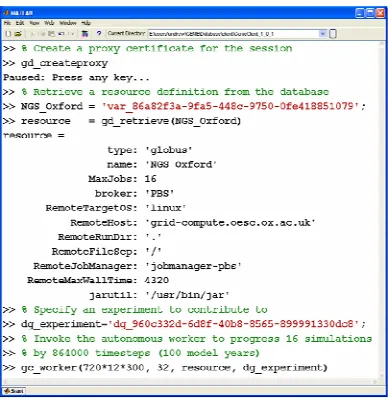The height and width of the screenshot is (400, 388).
Task: Close the MATLAB window
Action: coord(381,13)
